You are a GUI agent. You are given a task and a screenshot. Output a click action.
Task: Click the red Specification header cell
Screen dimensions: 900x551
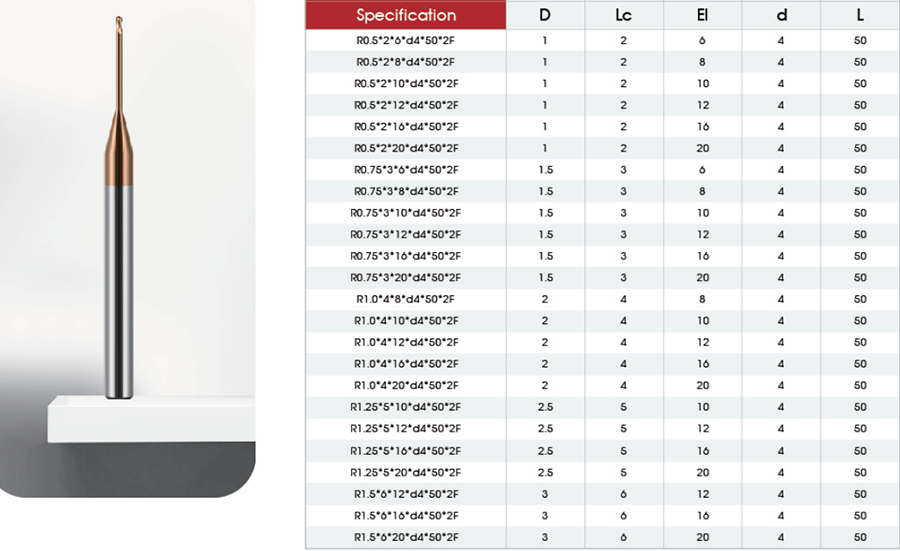pyautogui.click(x=406, y=15)
